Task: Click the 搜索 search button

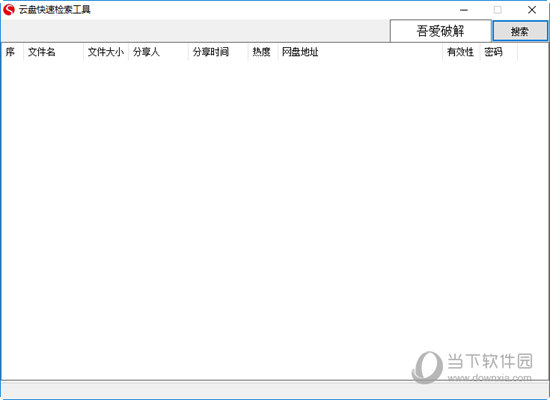Action: click(x=520, y=31)
